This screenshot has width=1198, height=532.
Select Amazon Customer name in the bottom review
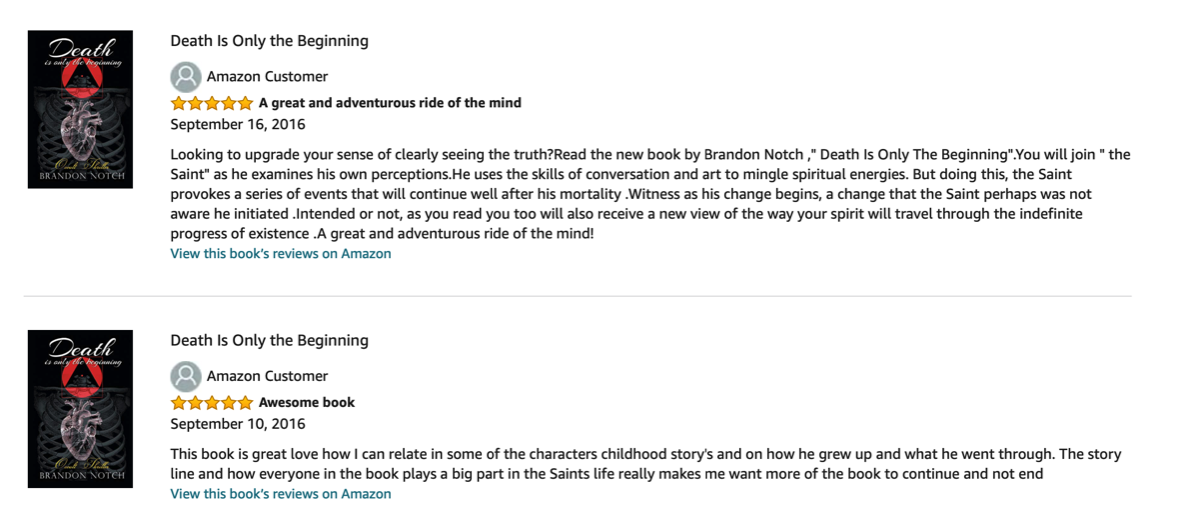267,377
